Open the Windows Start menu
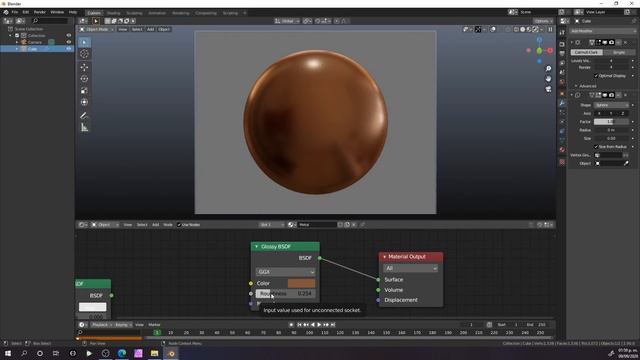Viewport: 640px width, 360px height. tap(7, 353)
